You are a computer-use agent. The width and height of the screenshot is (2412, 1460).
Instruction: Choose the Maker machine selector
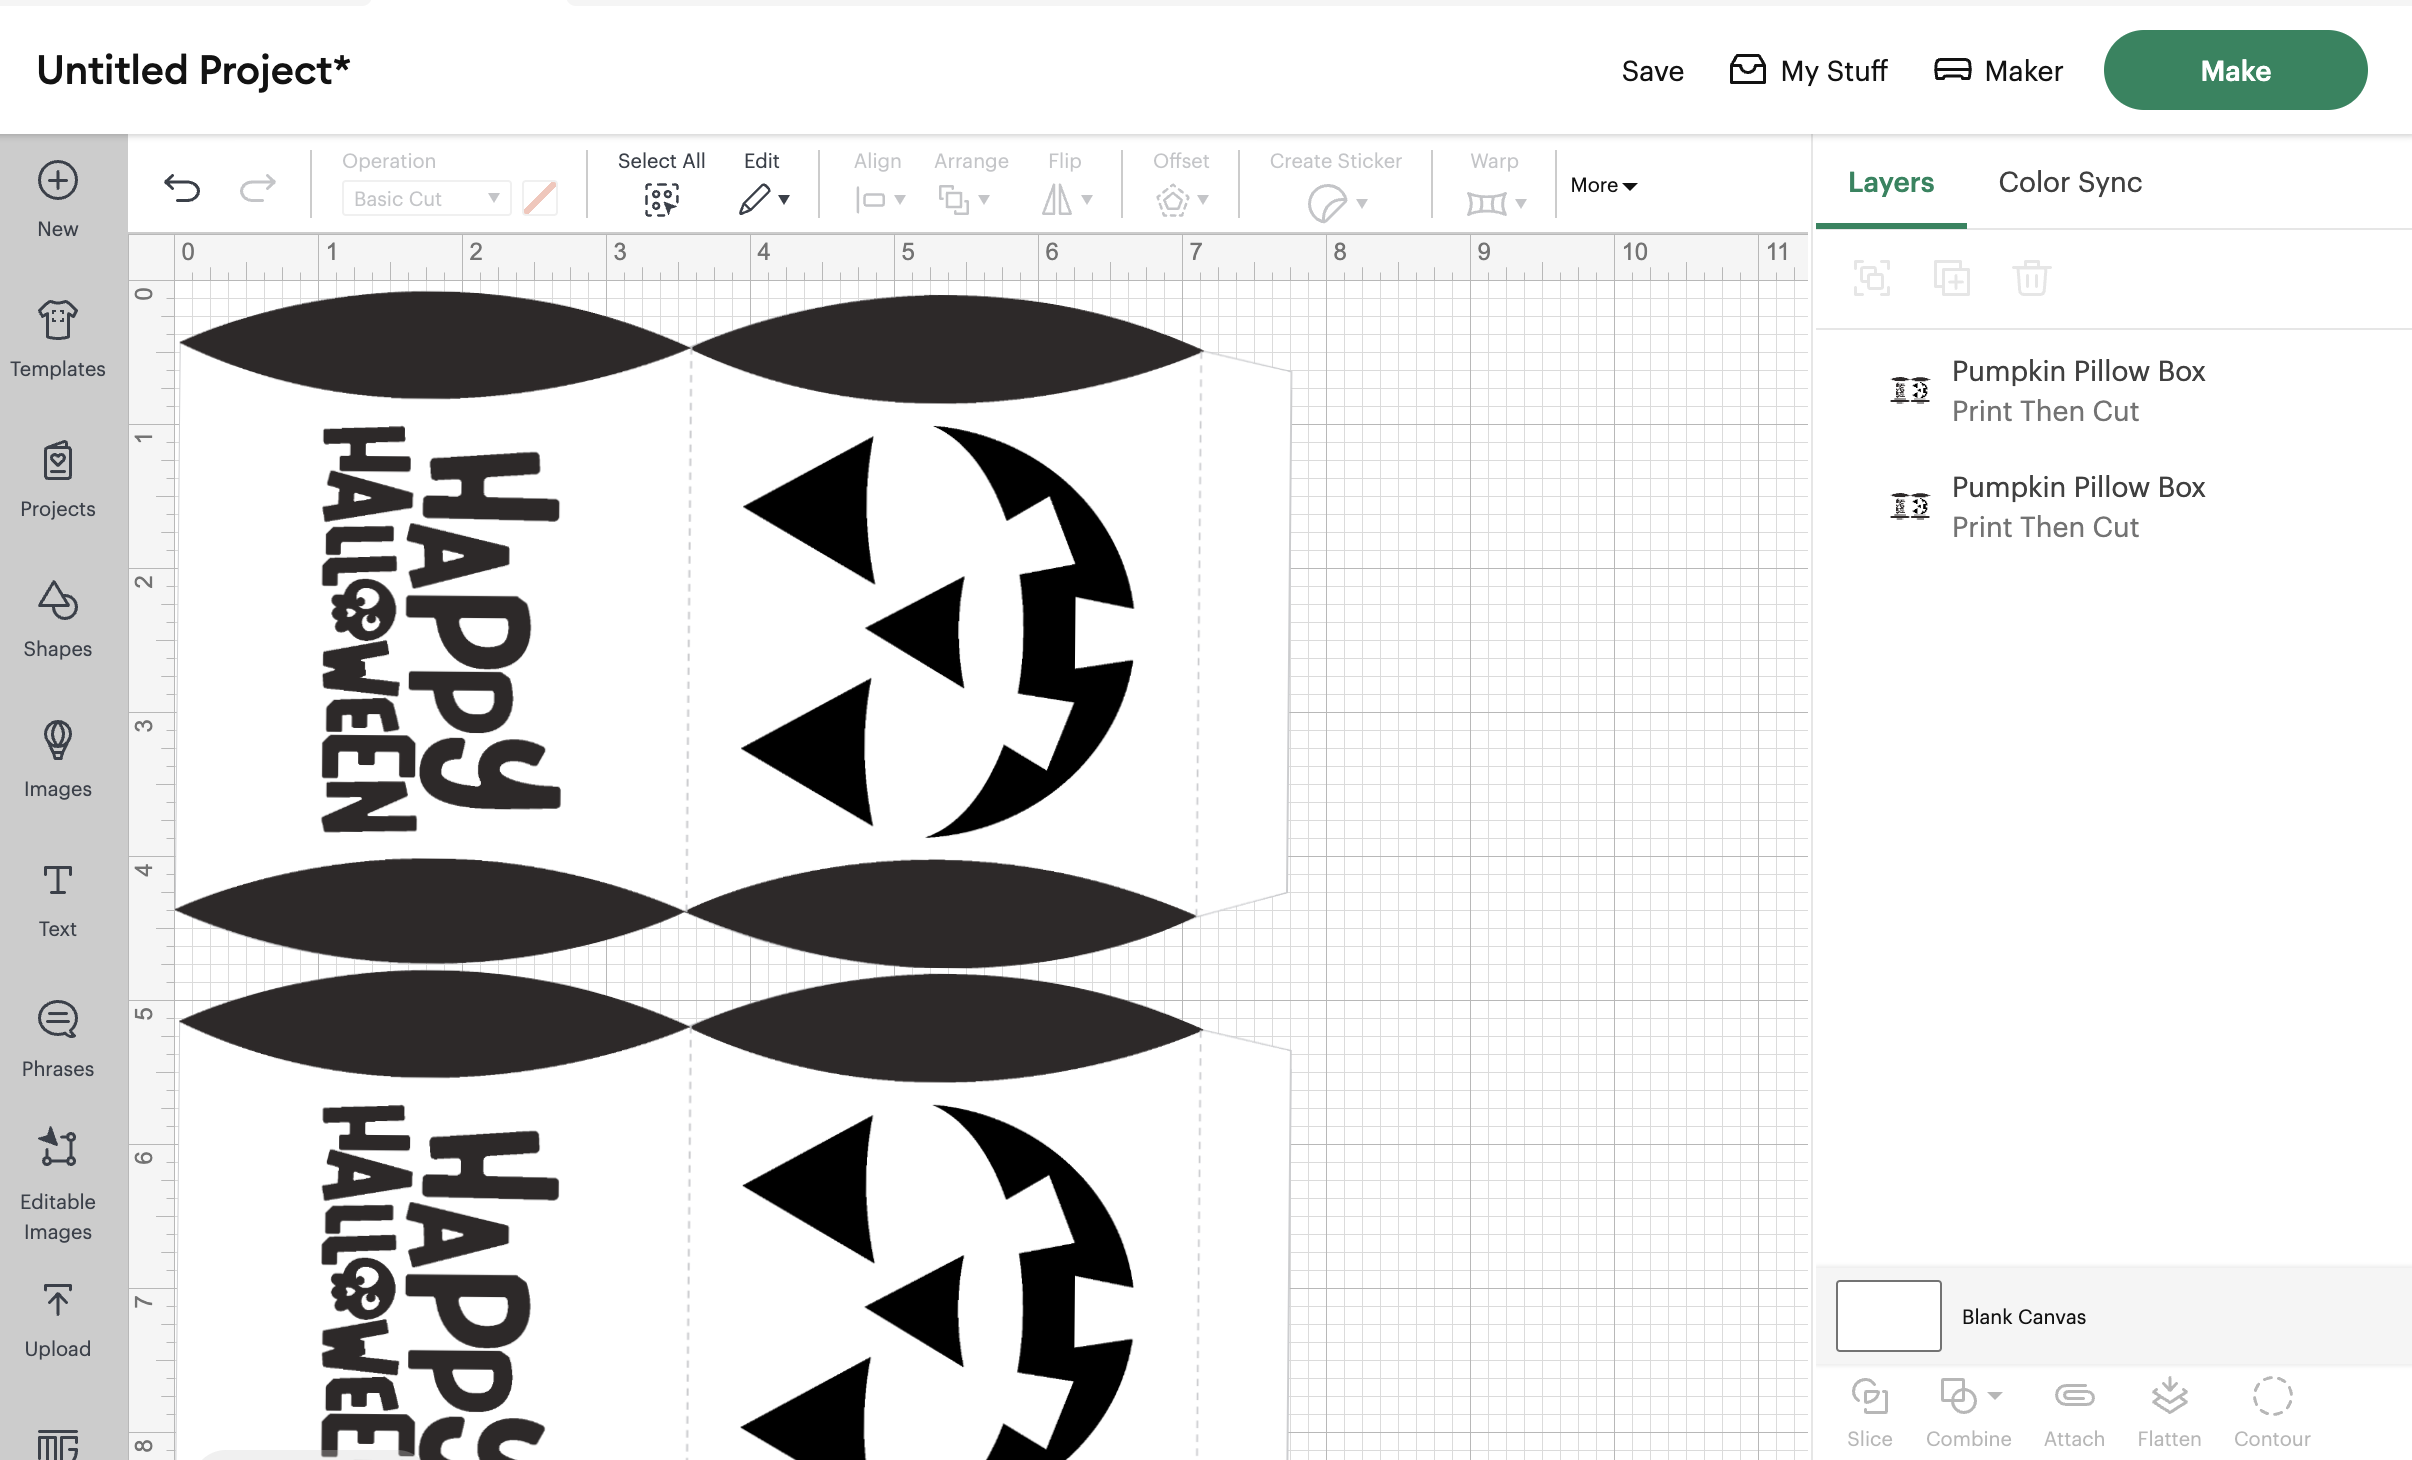point(1998,71)
